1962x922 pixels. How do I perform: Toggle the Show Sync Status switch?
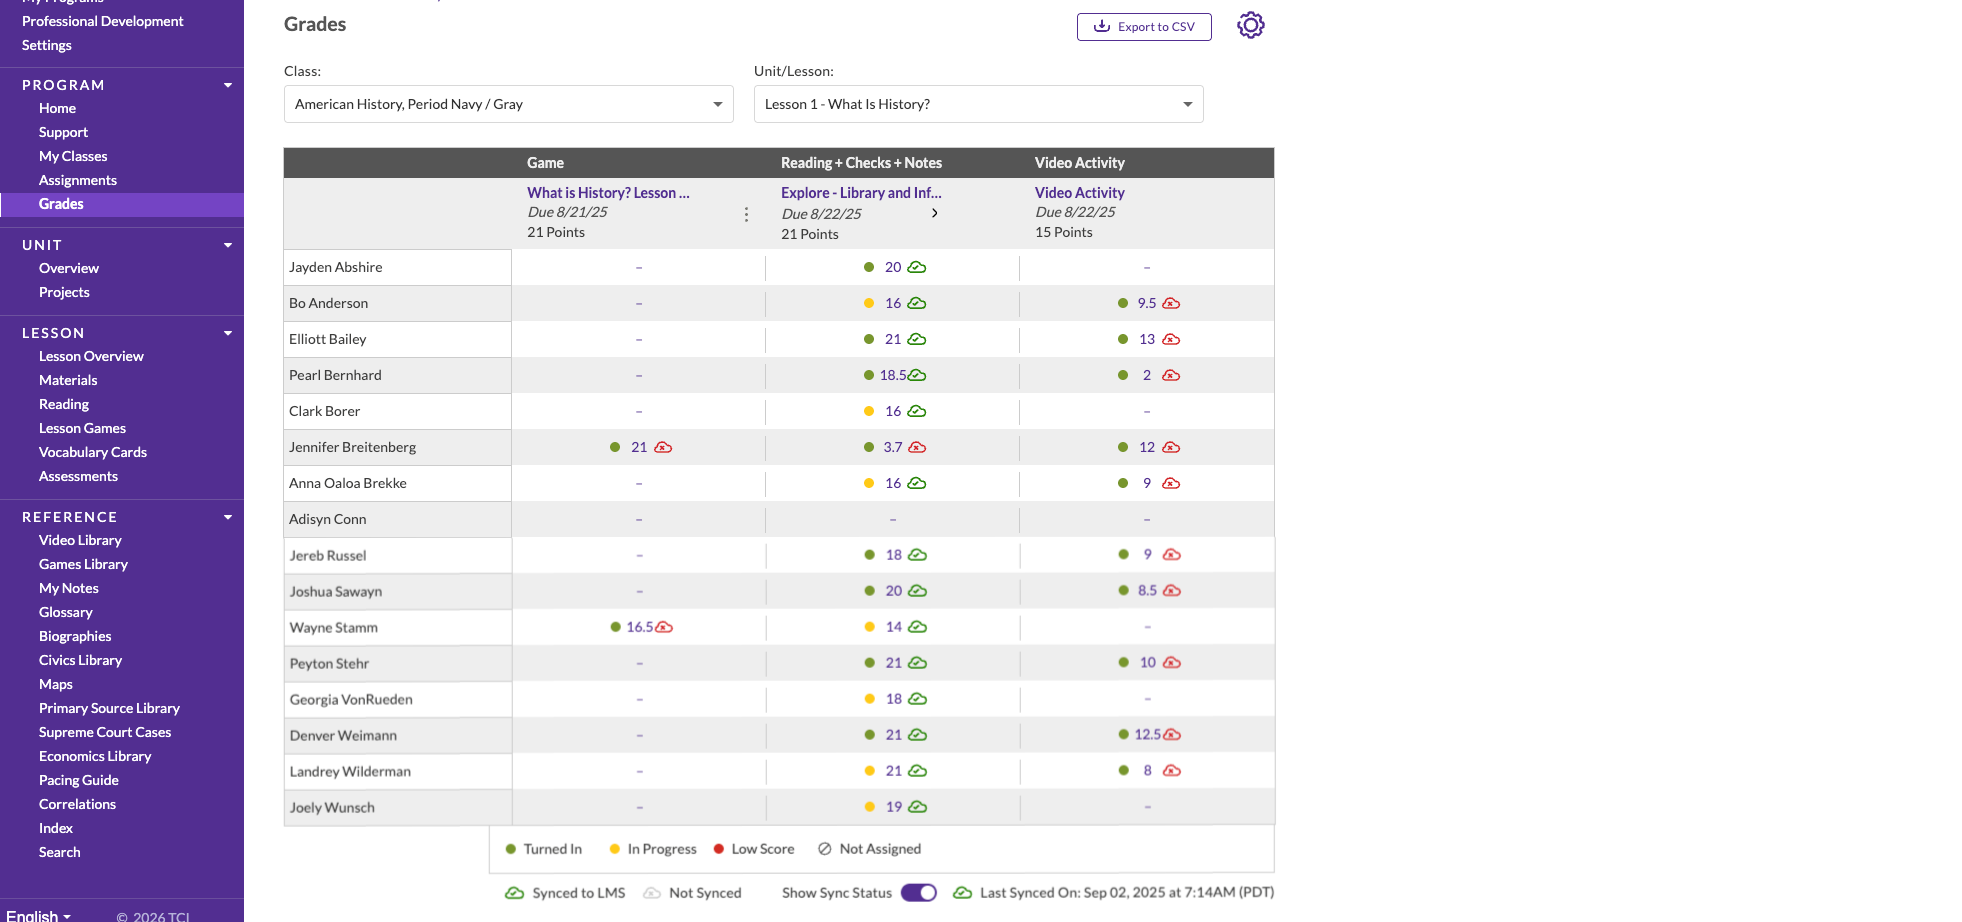(x=919, y=893)
